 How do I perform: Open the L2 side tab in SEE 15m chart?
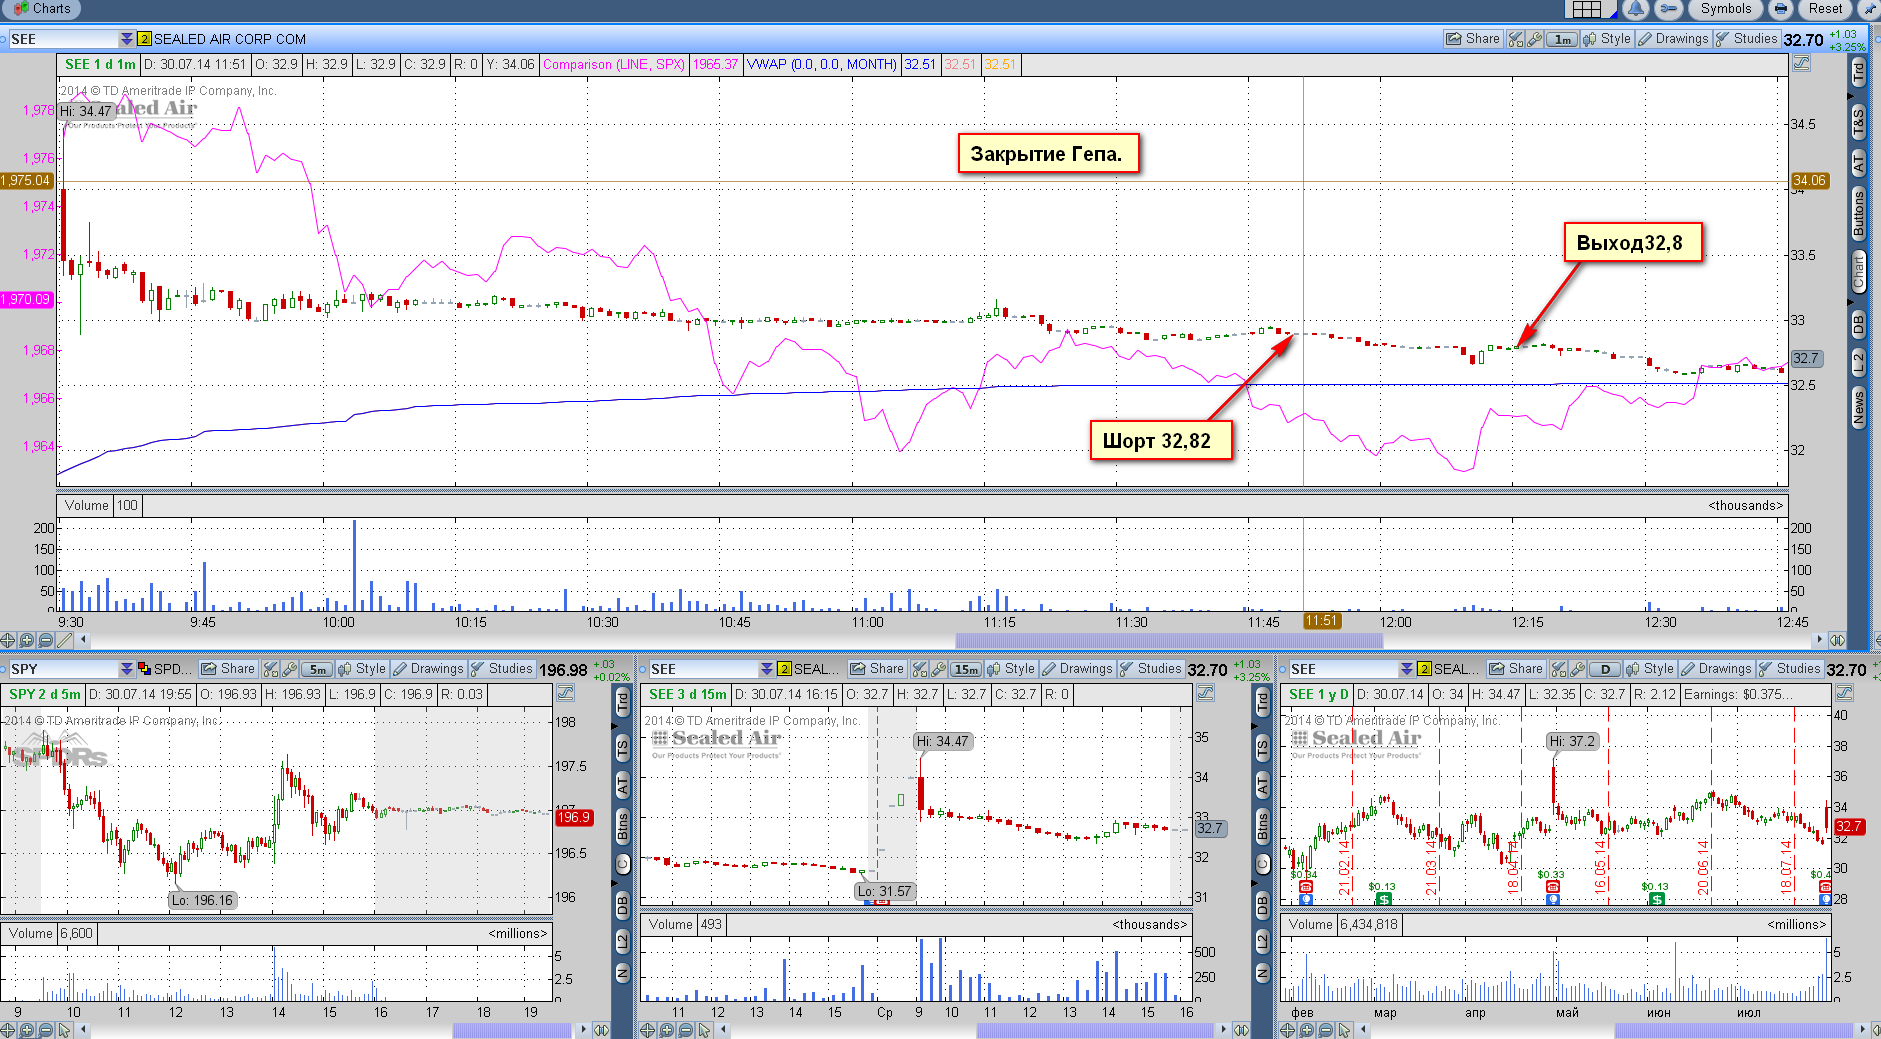coord(1262,940)
